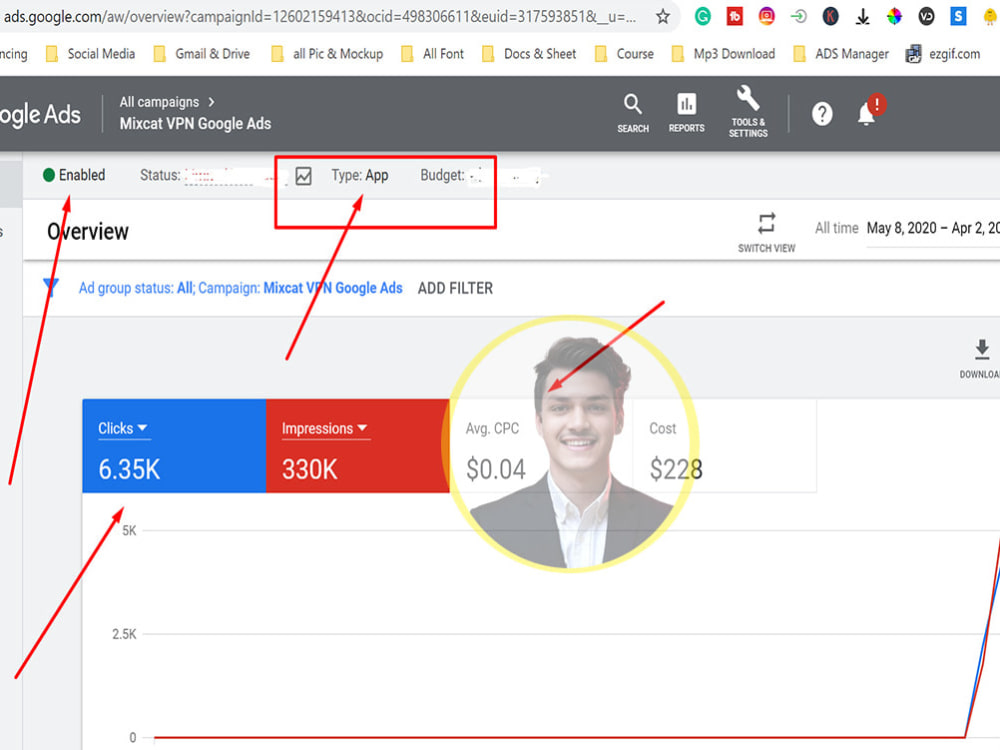Open the ADS Manager bookmark folder

pos(841,54)
